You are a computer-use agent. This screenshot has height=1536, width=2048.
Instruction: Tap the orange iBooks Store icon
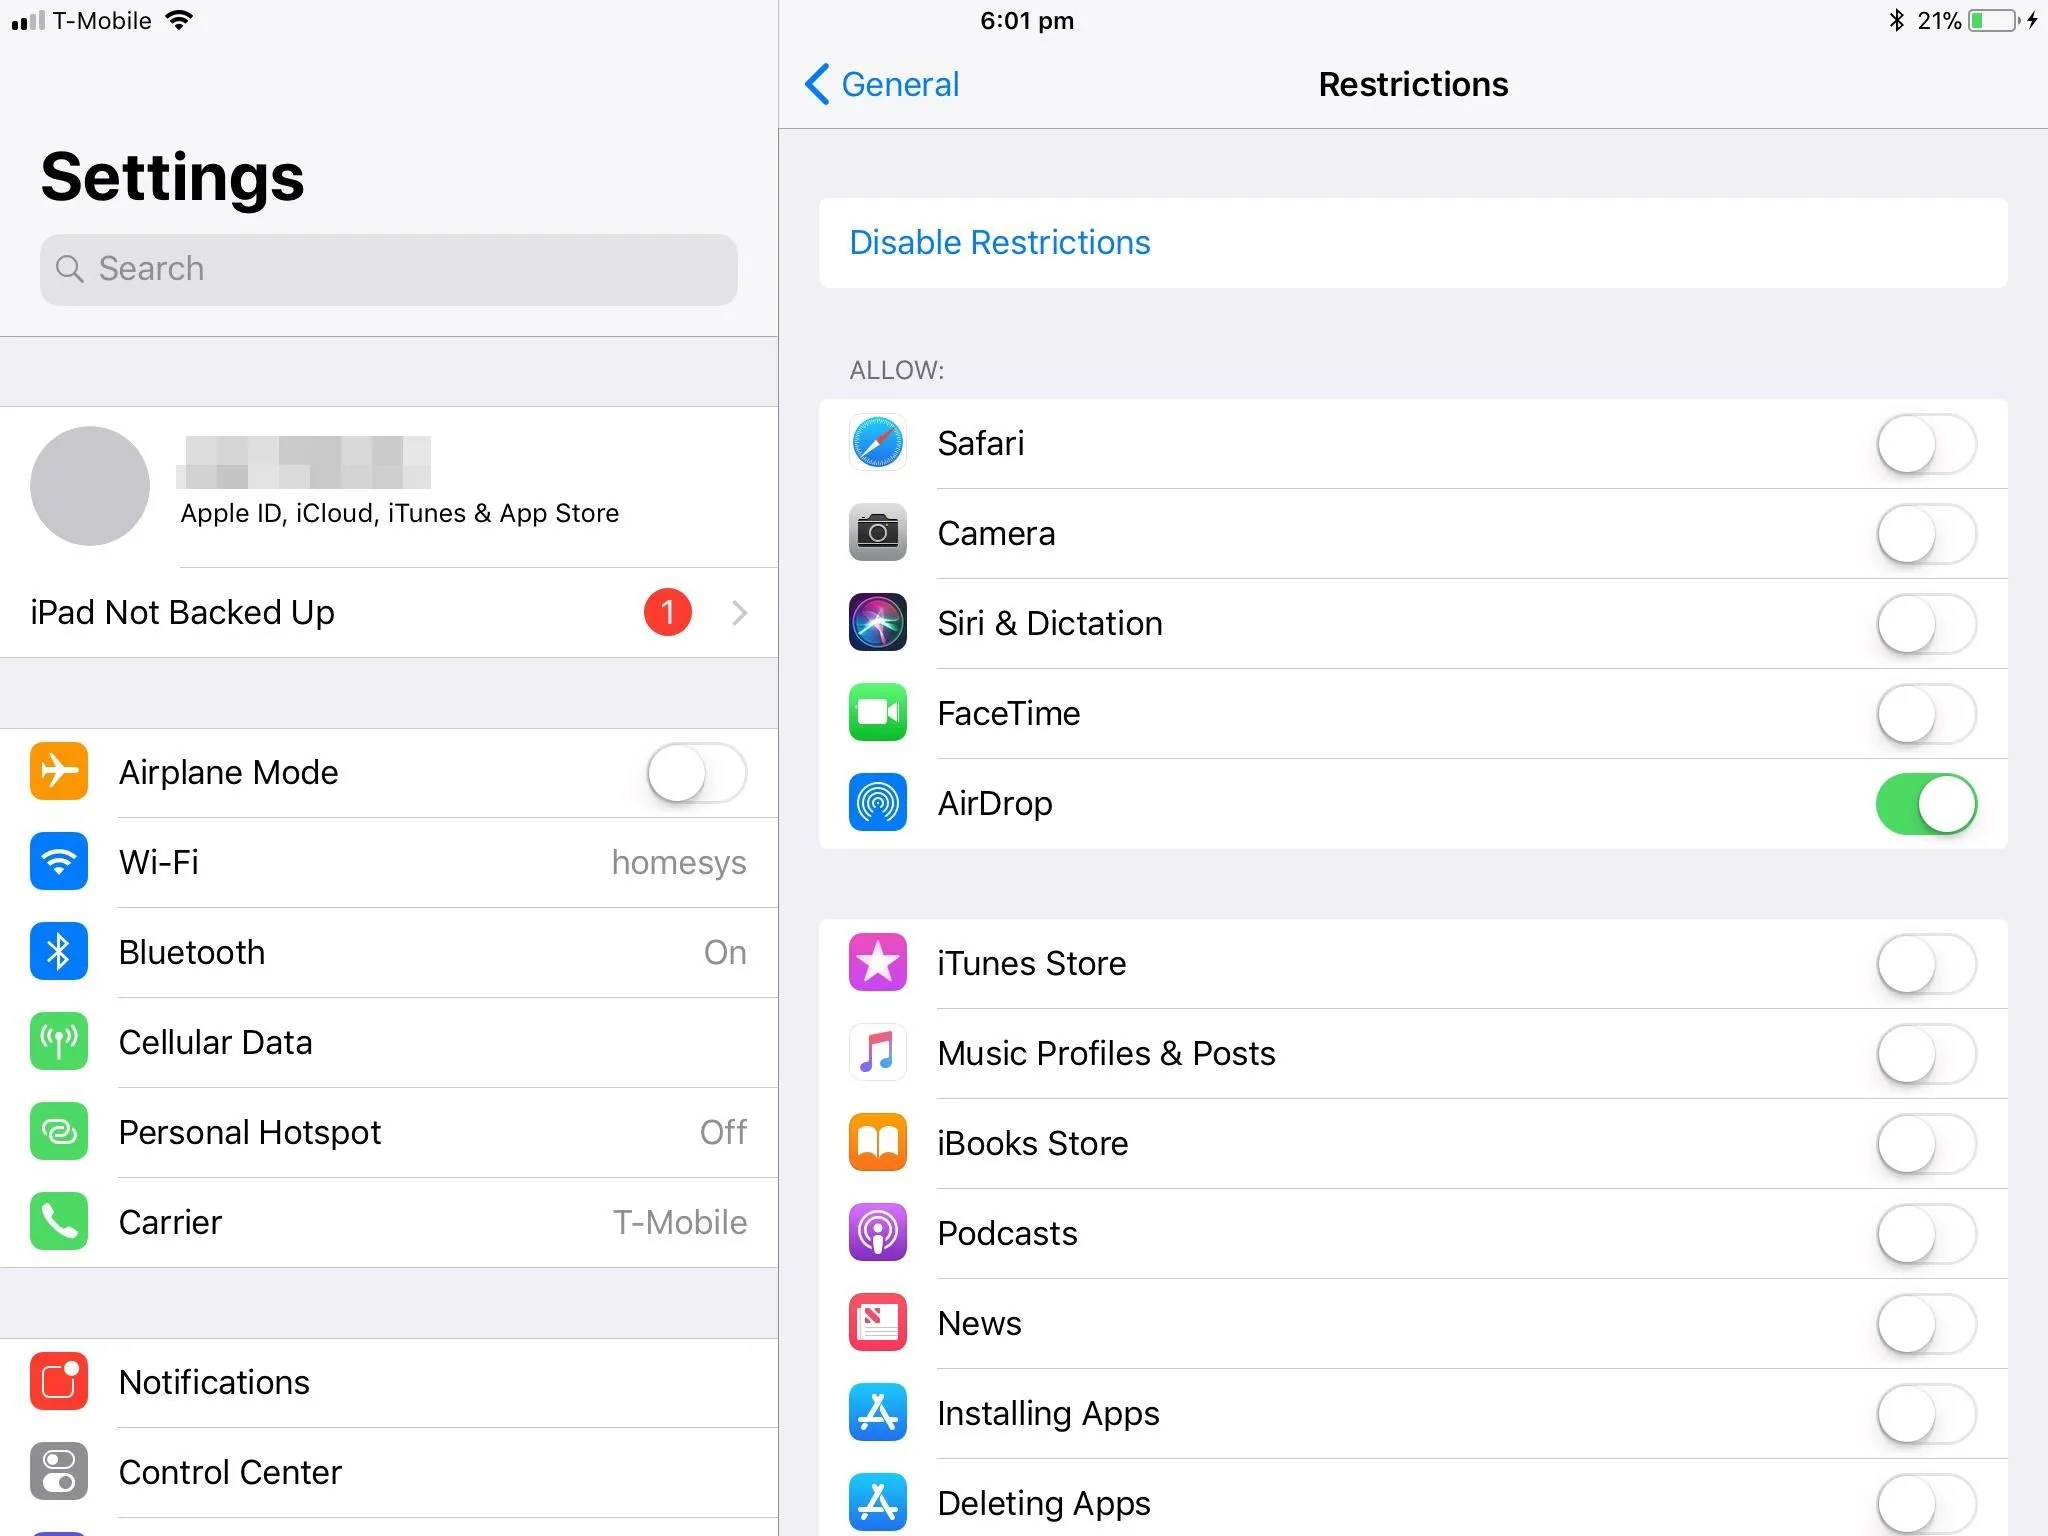877,1143
